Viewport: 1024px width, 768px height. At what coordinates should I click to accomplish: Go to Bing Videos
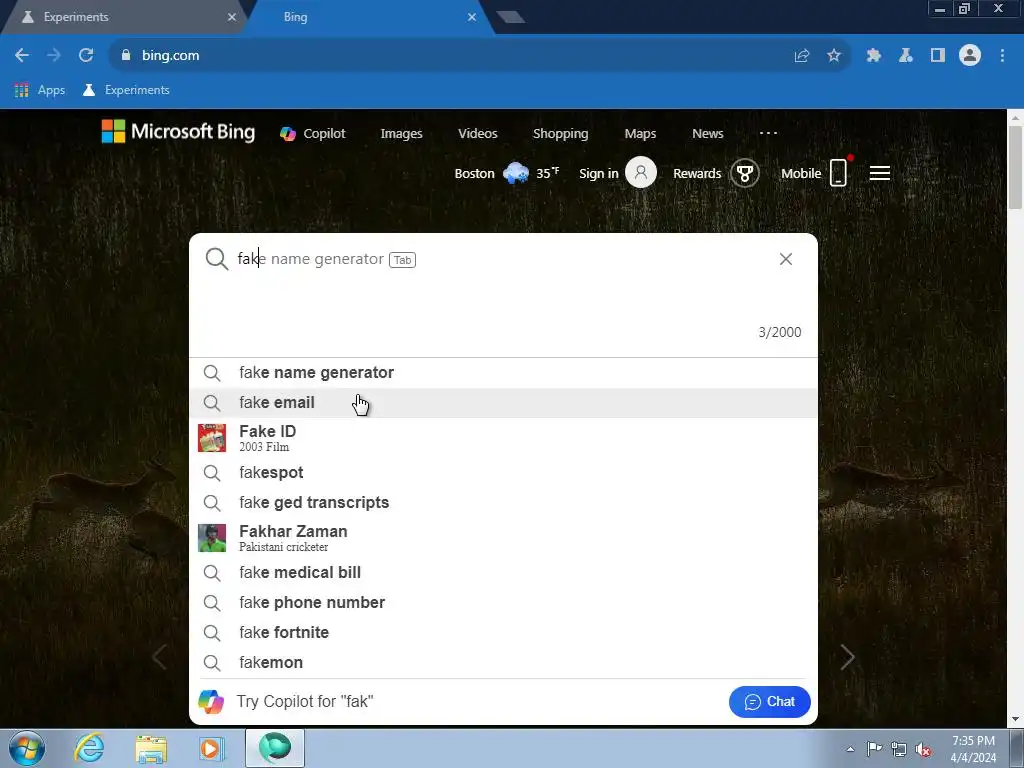tap(478, 133)
